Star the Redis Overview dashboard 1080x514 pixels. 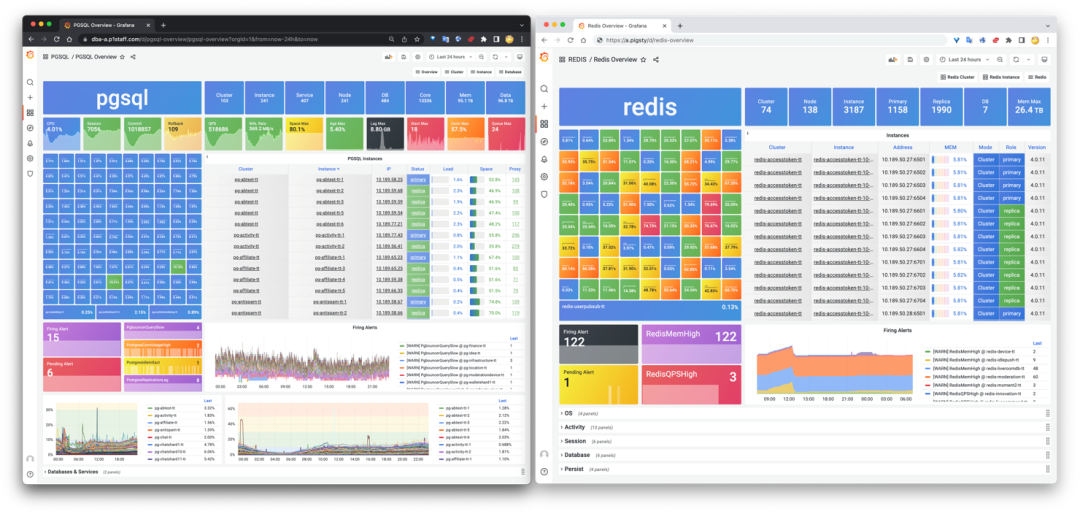(x=643, y=60)
